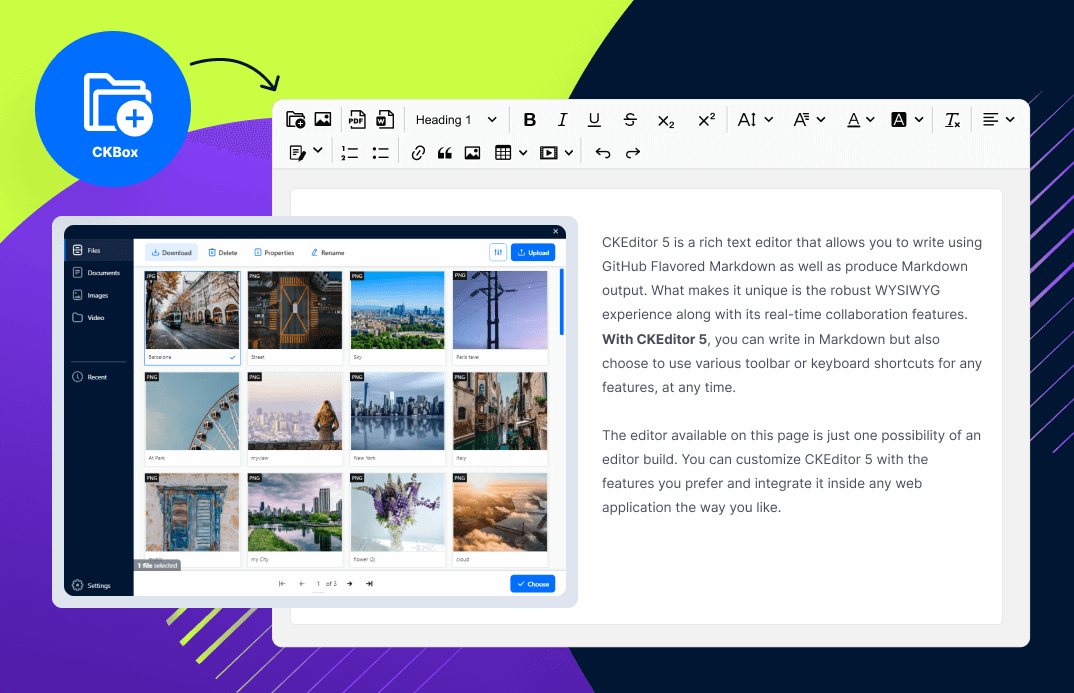Click the Delete button in CKBox
1074x693 pixels.
223,253
